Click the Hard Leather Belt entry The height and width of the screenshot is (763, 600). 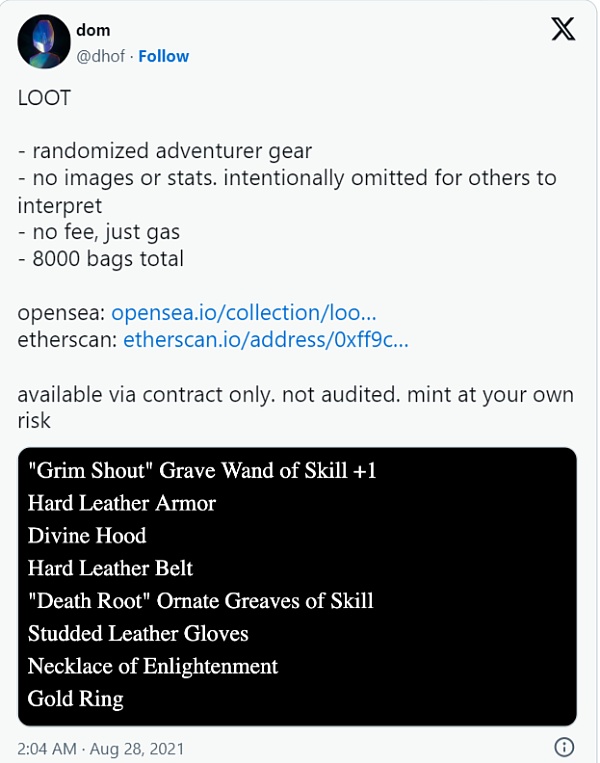110,568
